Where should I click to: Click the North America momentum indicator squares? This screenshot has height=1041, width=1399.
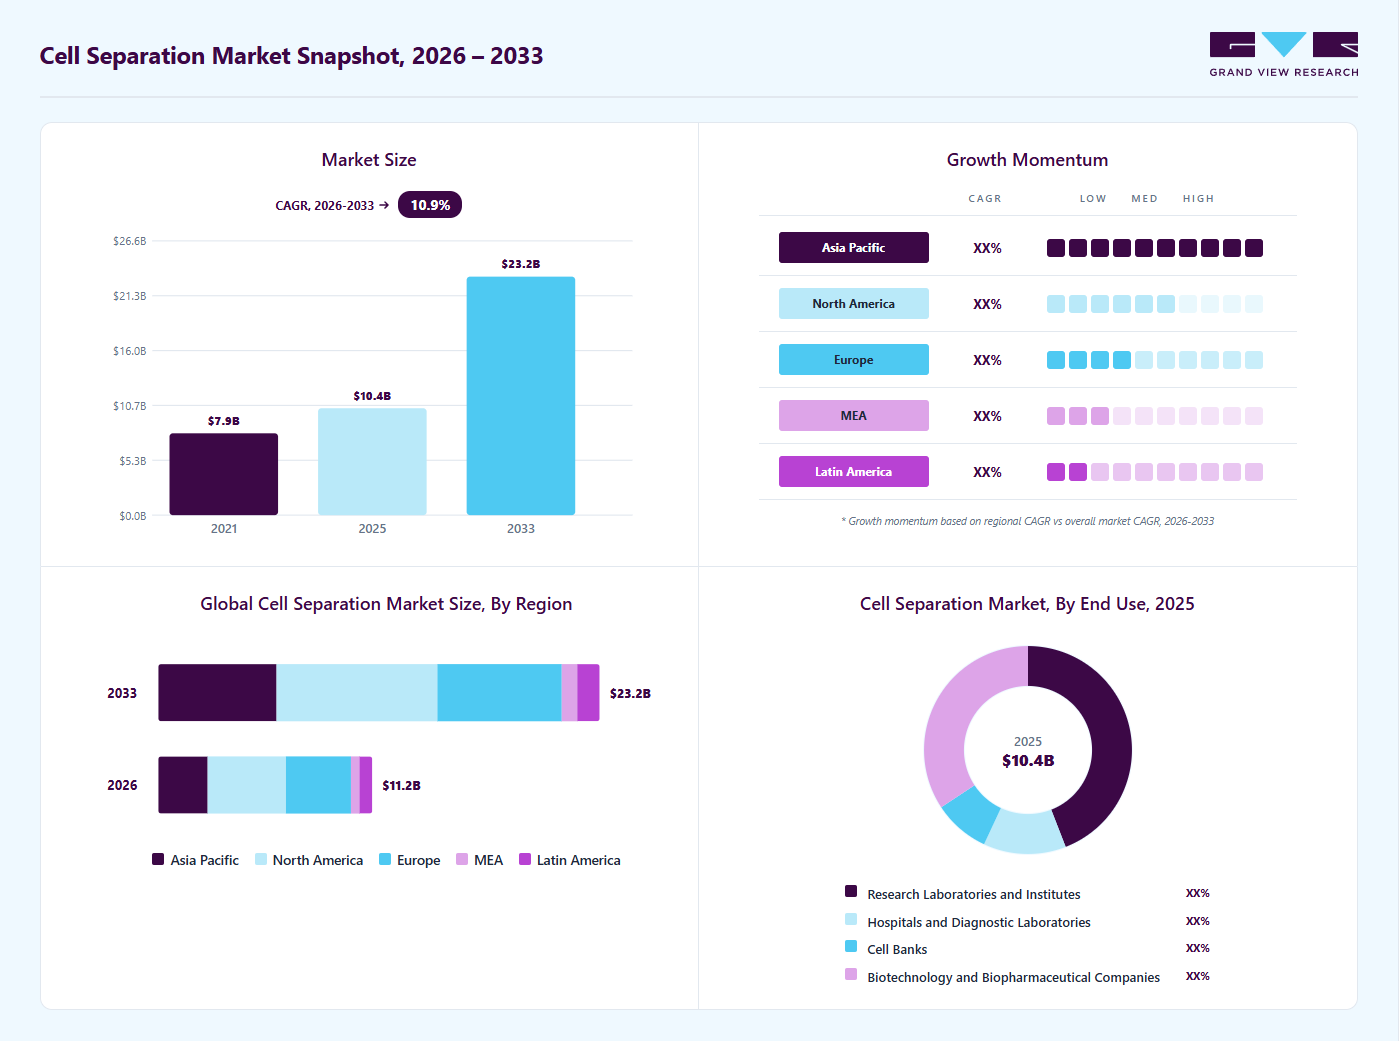click(1155, 304)
